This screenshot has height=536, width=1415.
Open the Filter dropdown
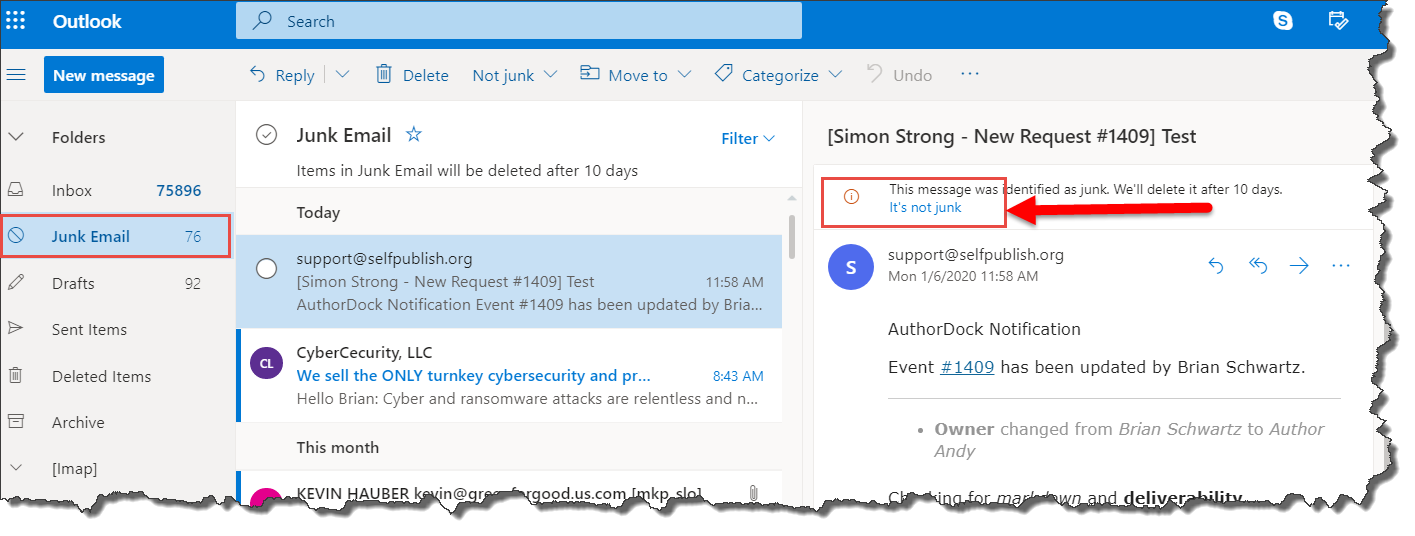point(748,139)
